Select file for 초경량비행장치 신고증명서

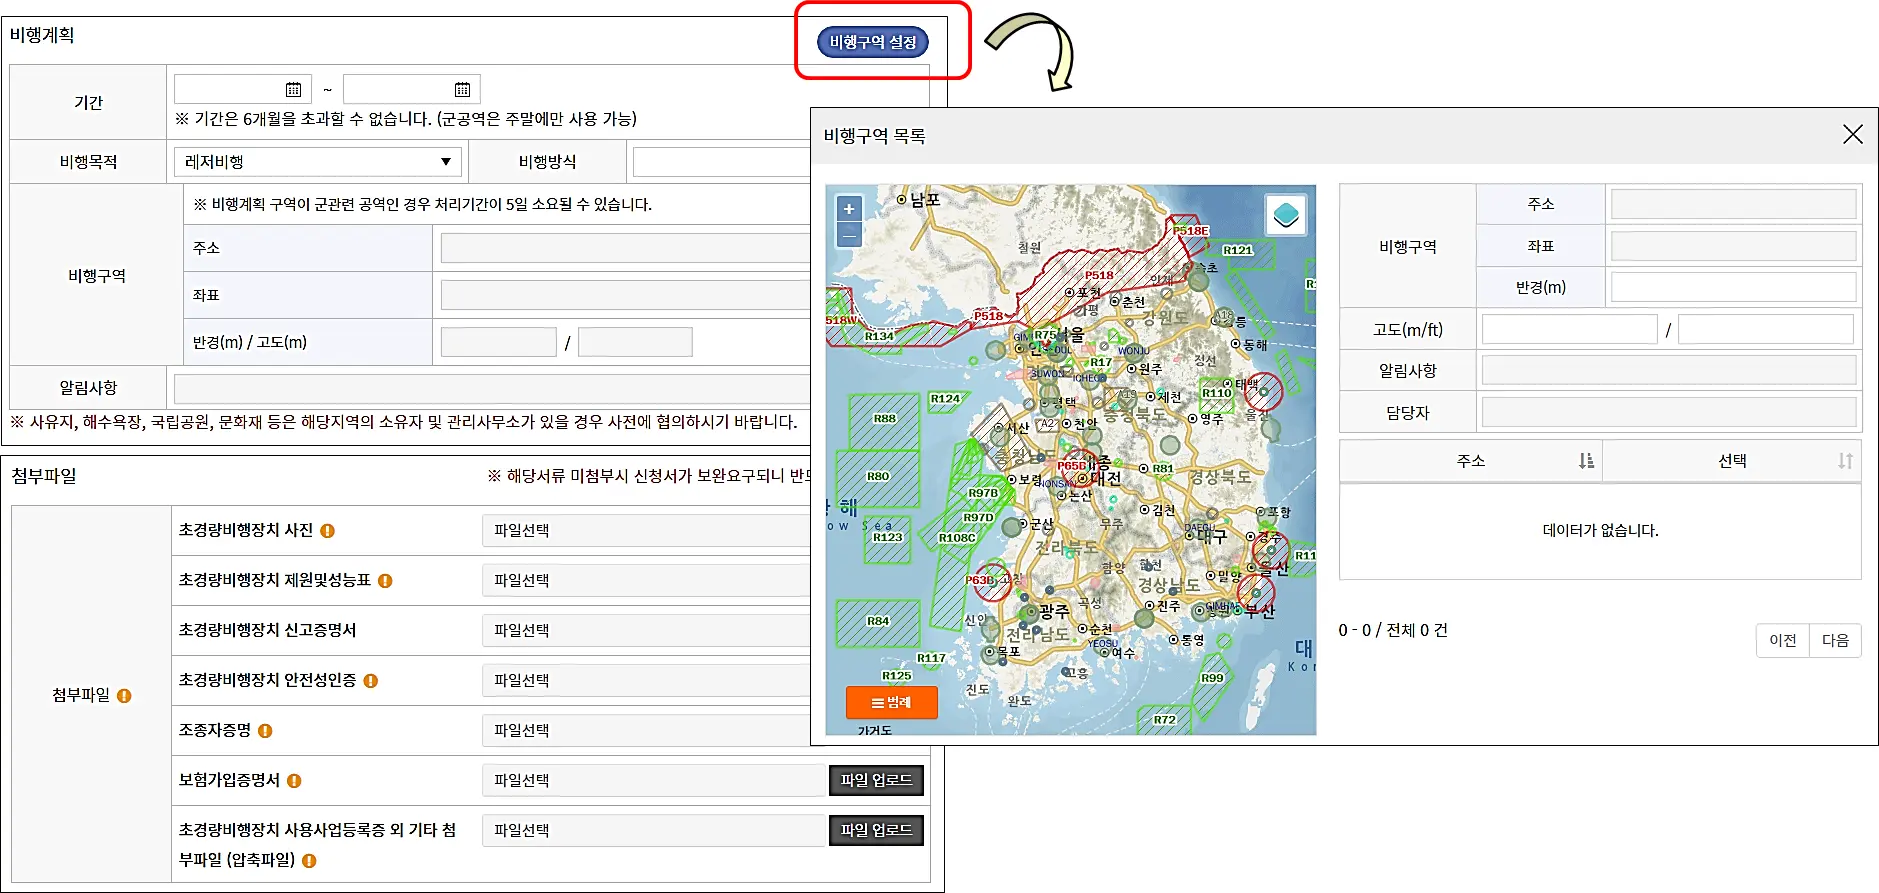pyautogui.click(x=646, y=630)
